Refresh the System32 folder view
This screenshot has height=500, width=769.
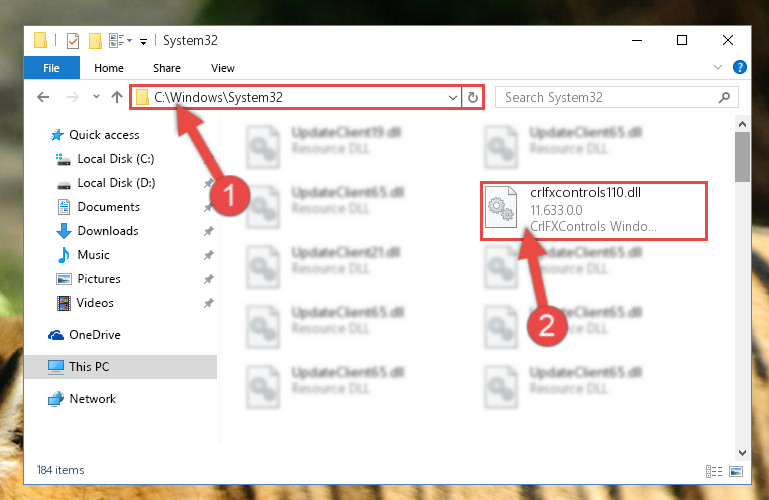[x=473, y=97]
